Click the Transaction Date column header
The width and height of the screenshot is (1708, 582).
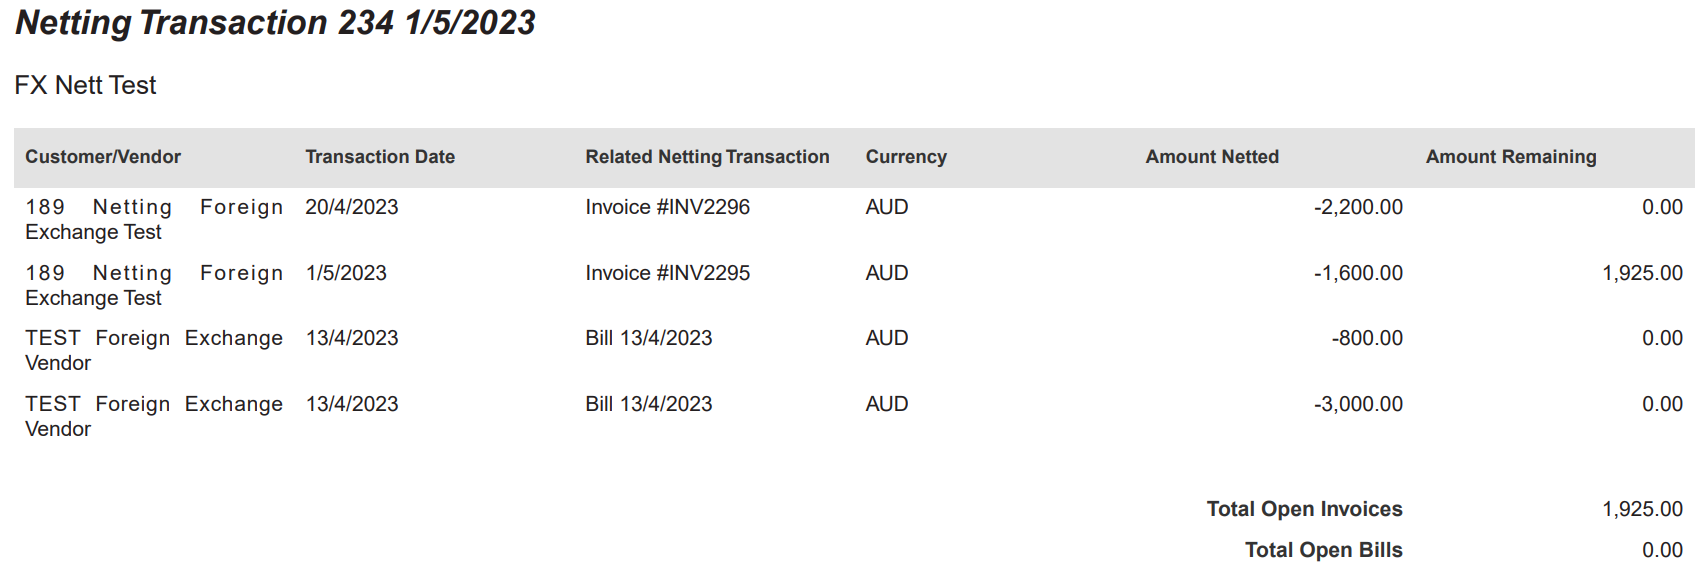point(380,157)
